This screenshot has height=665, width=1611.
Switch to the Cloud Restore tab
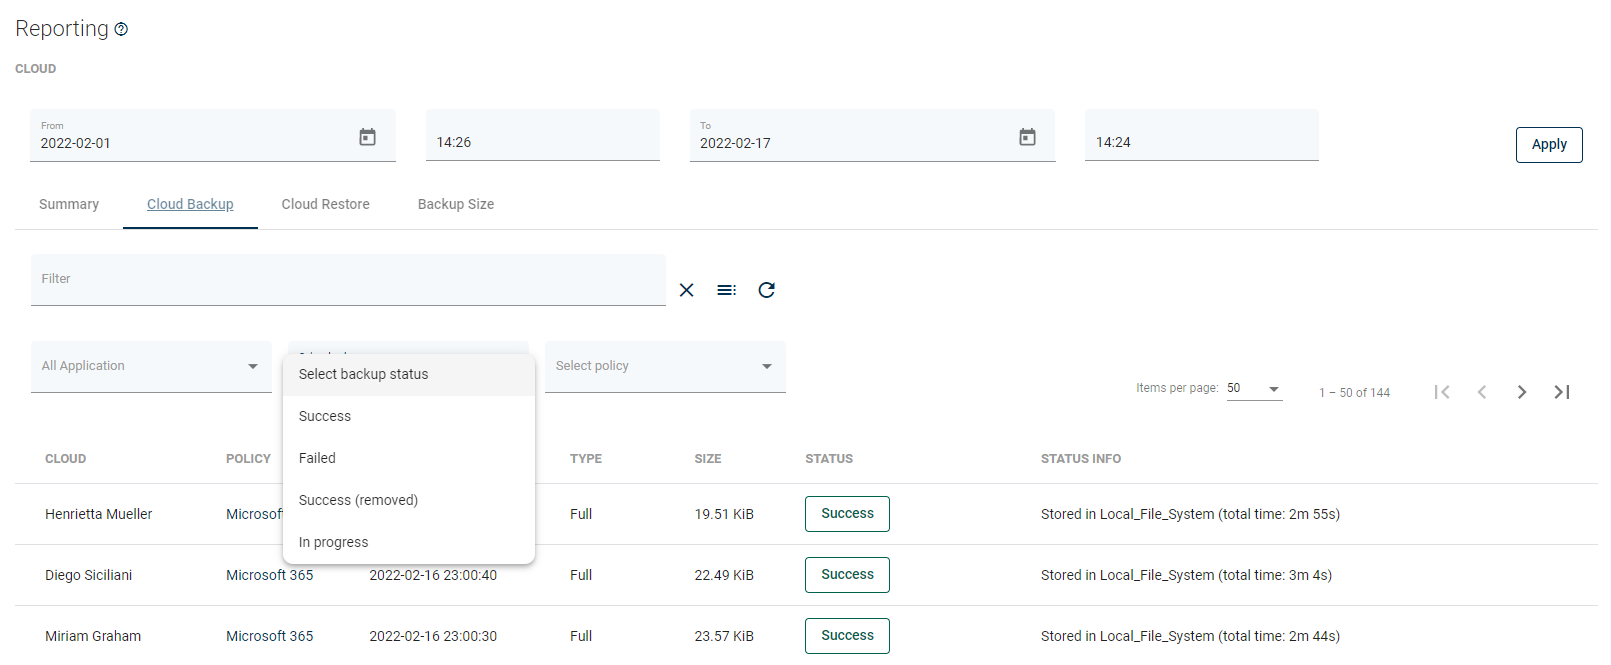[x=325, y=204]
